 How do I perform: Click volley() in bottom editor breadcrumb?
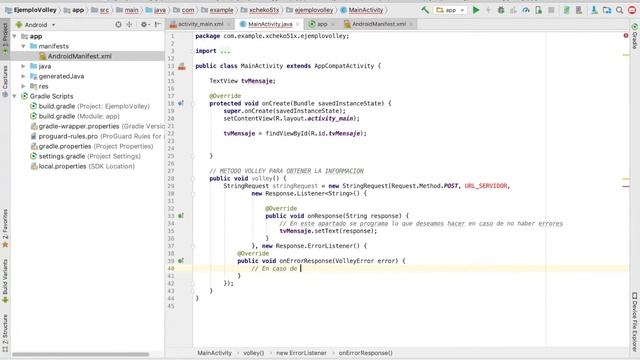(x=253, y=353)
